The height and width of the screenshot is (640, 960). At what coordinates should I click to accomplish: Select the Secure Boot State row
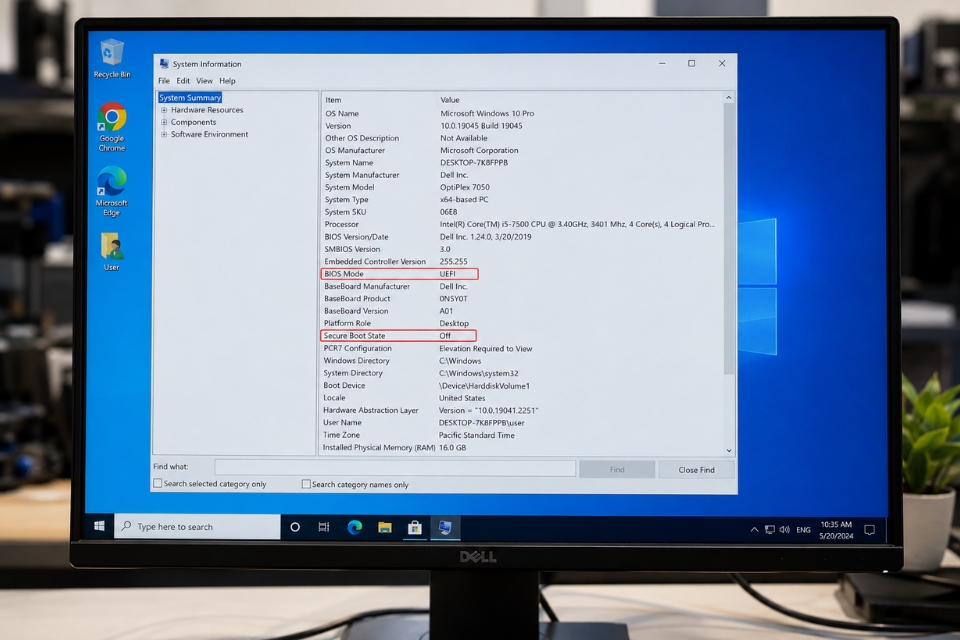point(521,336)
